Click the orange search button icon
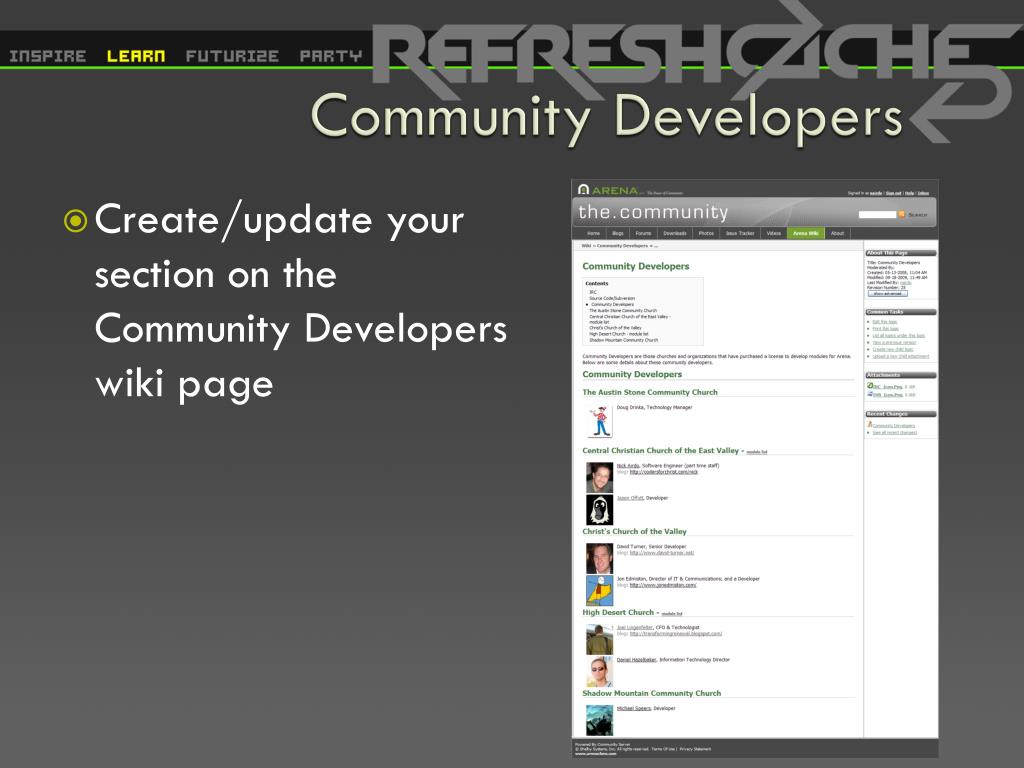 tap(901, 214)
